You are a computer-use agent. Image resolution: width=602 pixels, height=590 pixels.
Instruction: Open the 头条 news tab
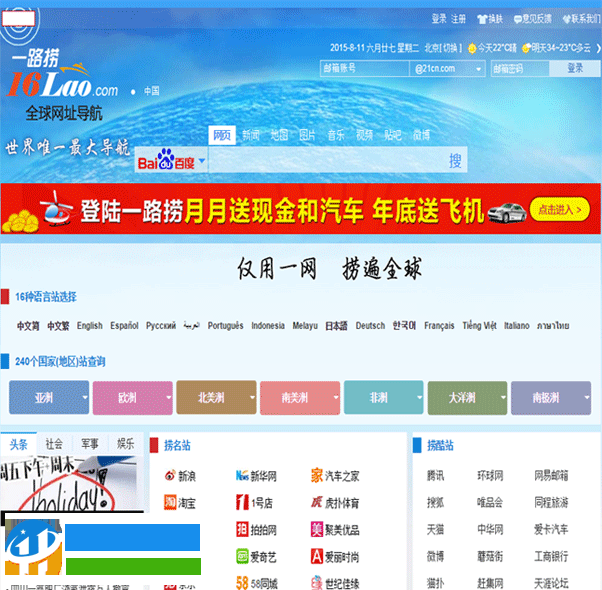18,444
